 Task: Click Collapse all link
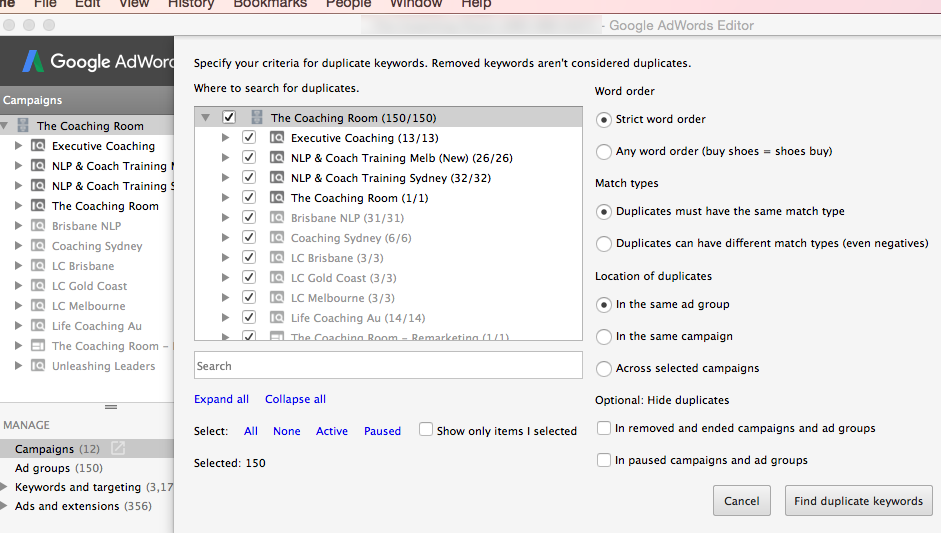click(x=295, y=399)
